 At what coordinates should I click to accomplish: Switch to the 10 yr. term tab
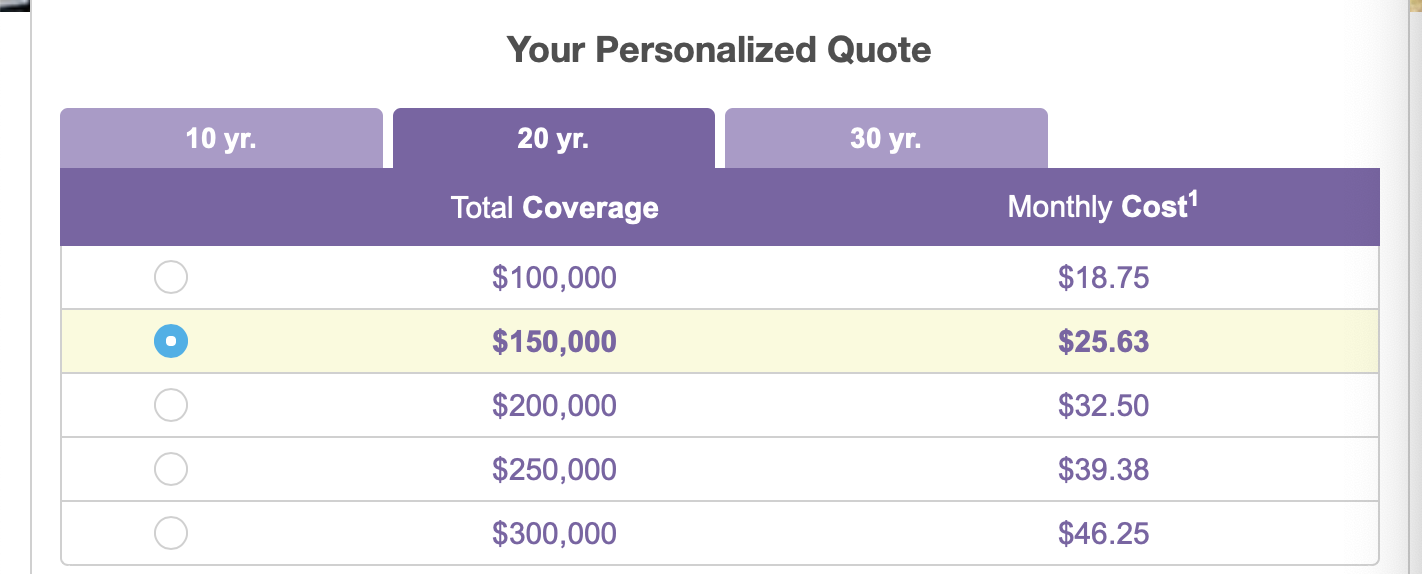(x=221, y=138)
